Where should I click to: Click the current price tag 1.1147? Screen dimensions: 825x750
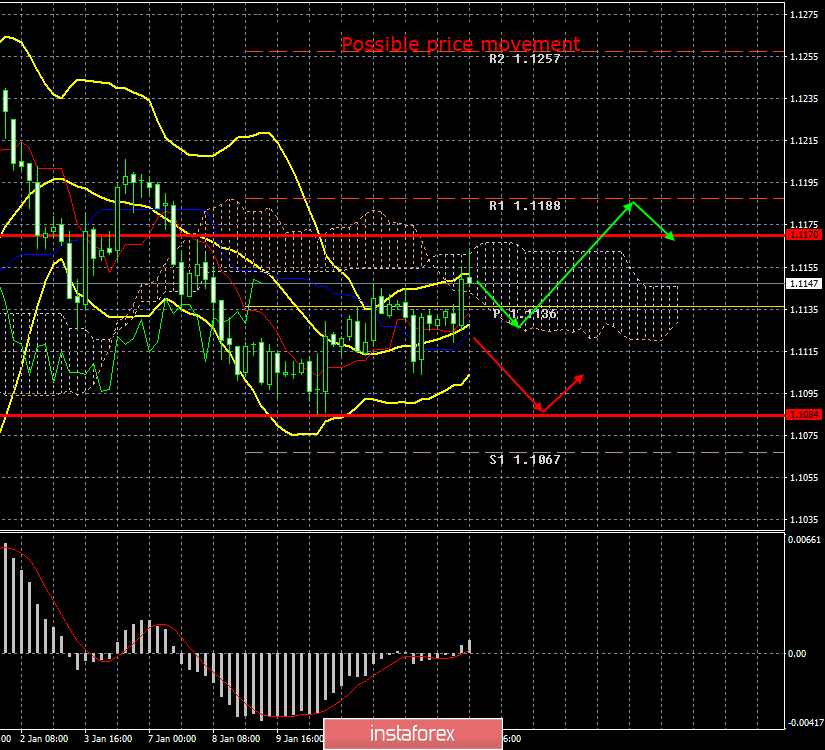click(x=803, y=284)
